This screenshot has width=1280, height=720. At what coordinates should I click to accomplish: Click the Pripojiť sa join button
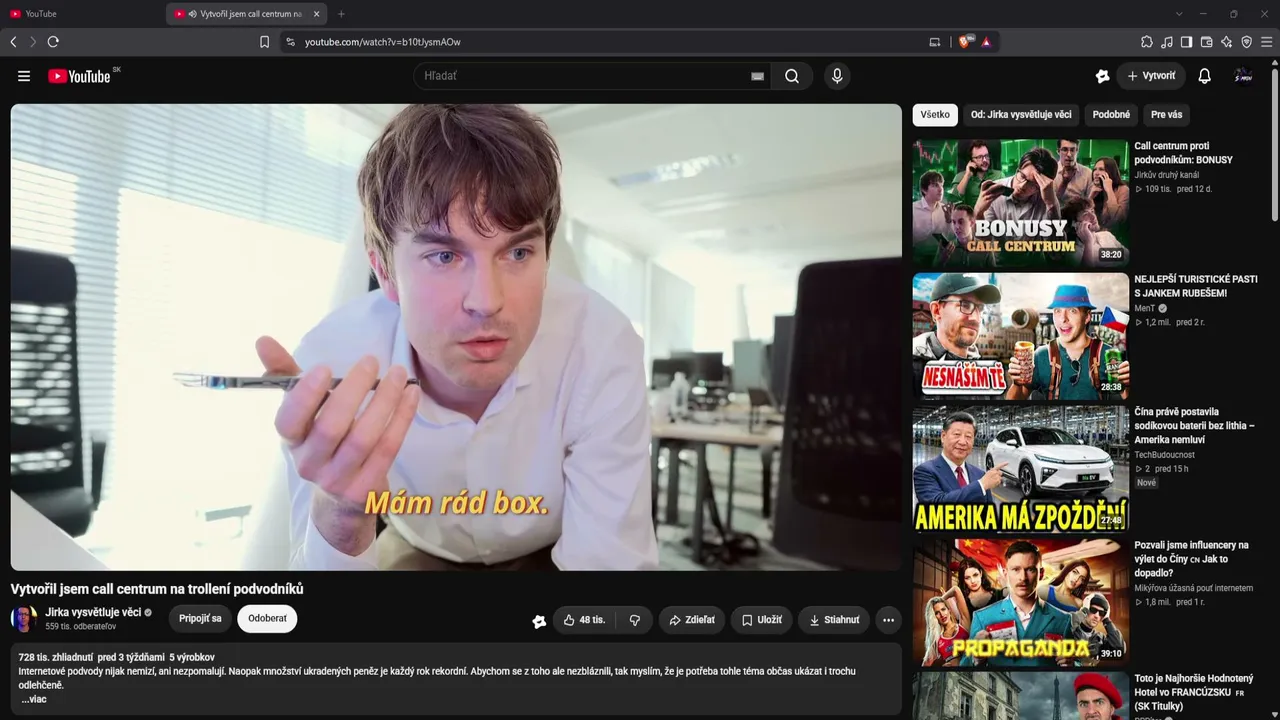click(200, 619)
